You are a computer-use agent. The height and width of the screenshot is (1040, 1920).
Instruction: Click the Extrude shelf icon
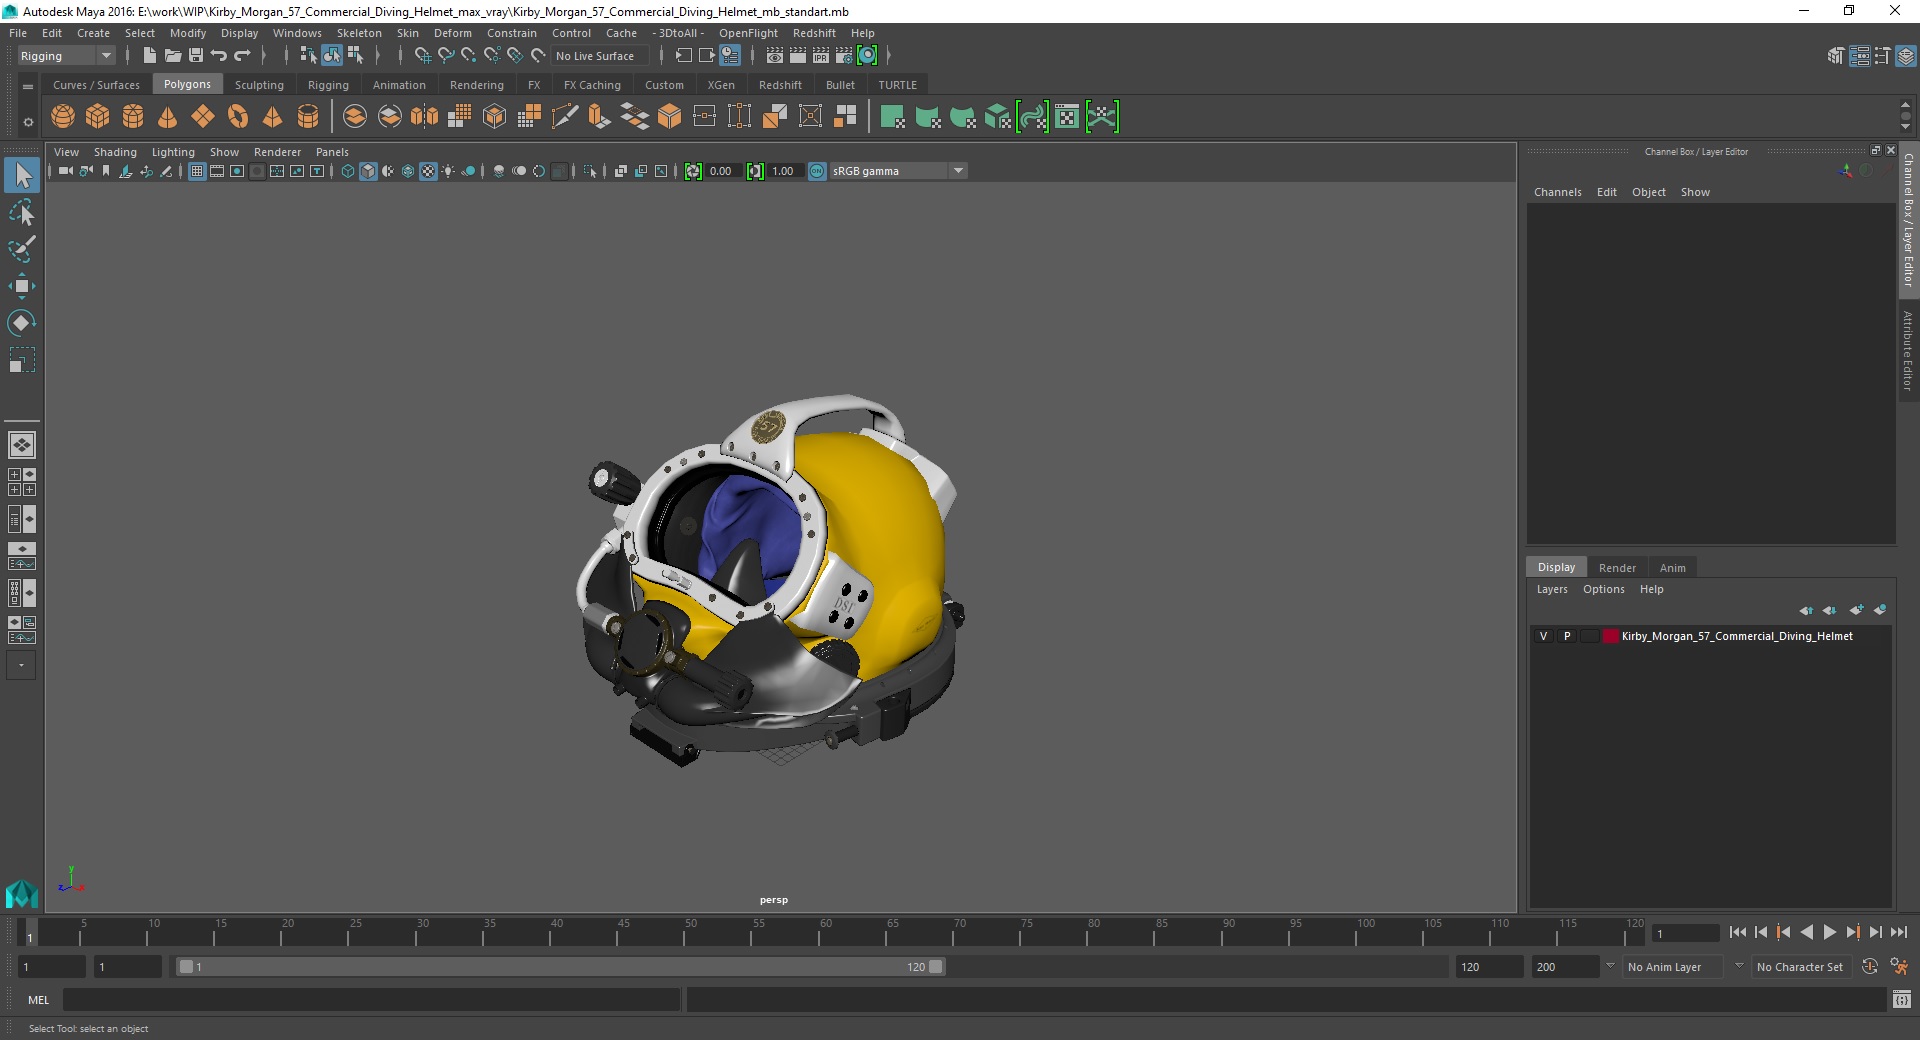tap(600, 117)
